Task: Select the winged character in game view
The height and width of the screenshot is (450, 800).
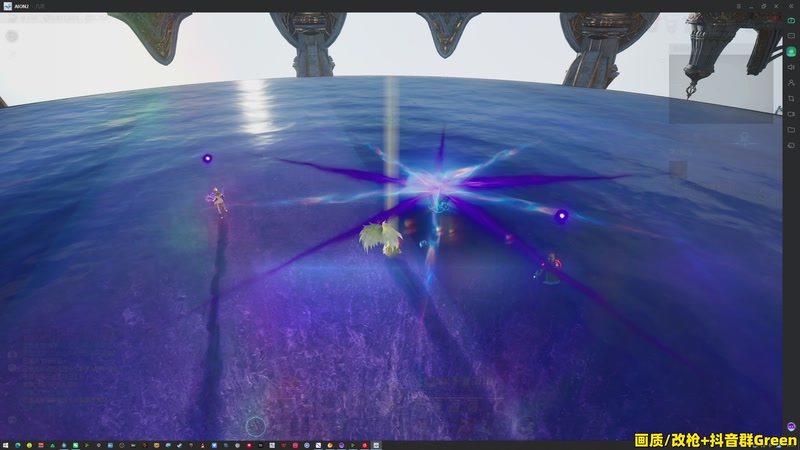Action: click(381, 238)
